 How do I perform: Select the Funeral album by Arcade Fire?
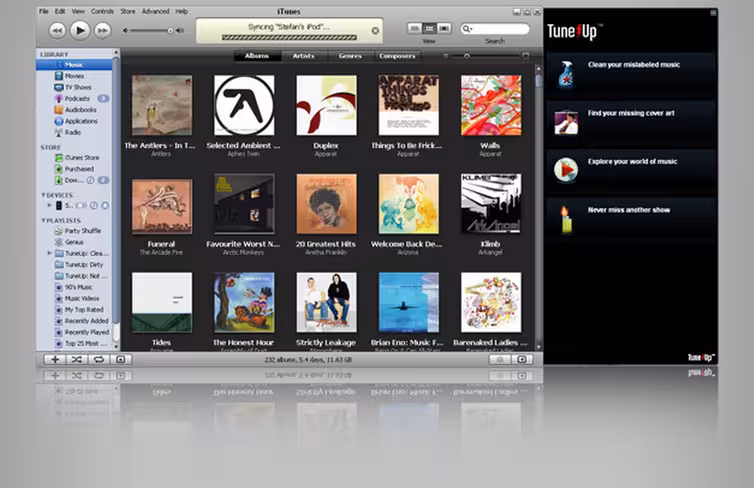point(162,206)
